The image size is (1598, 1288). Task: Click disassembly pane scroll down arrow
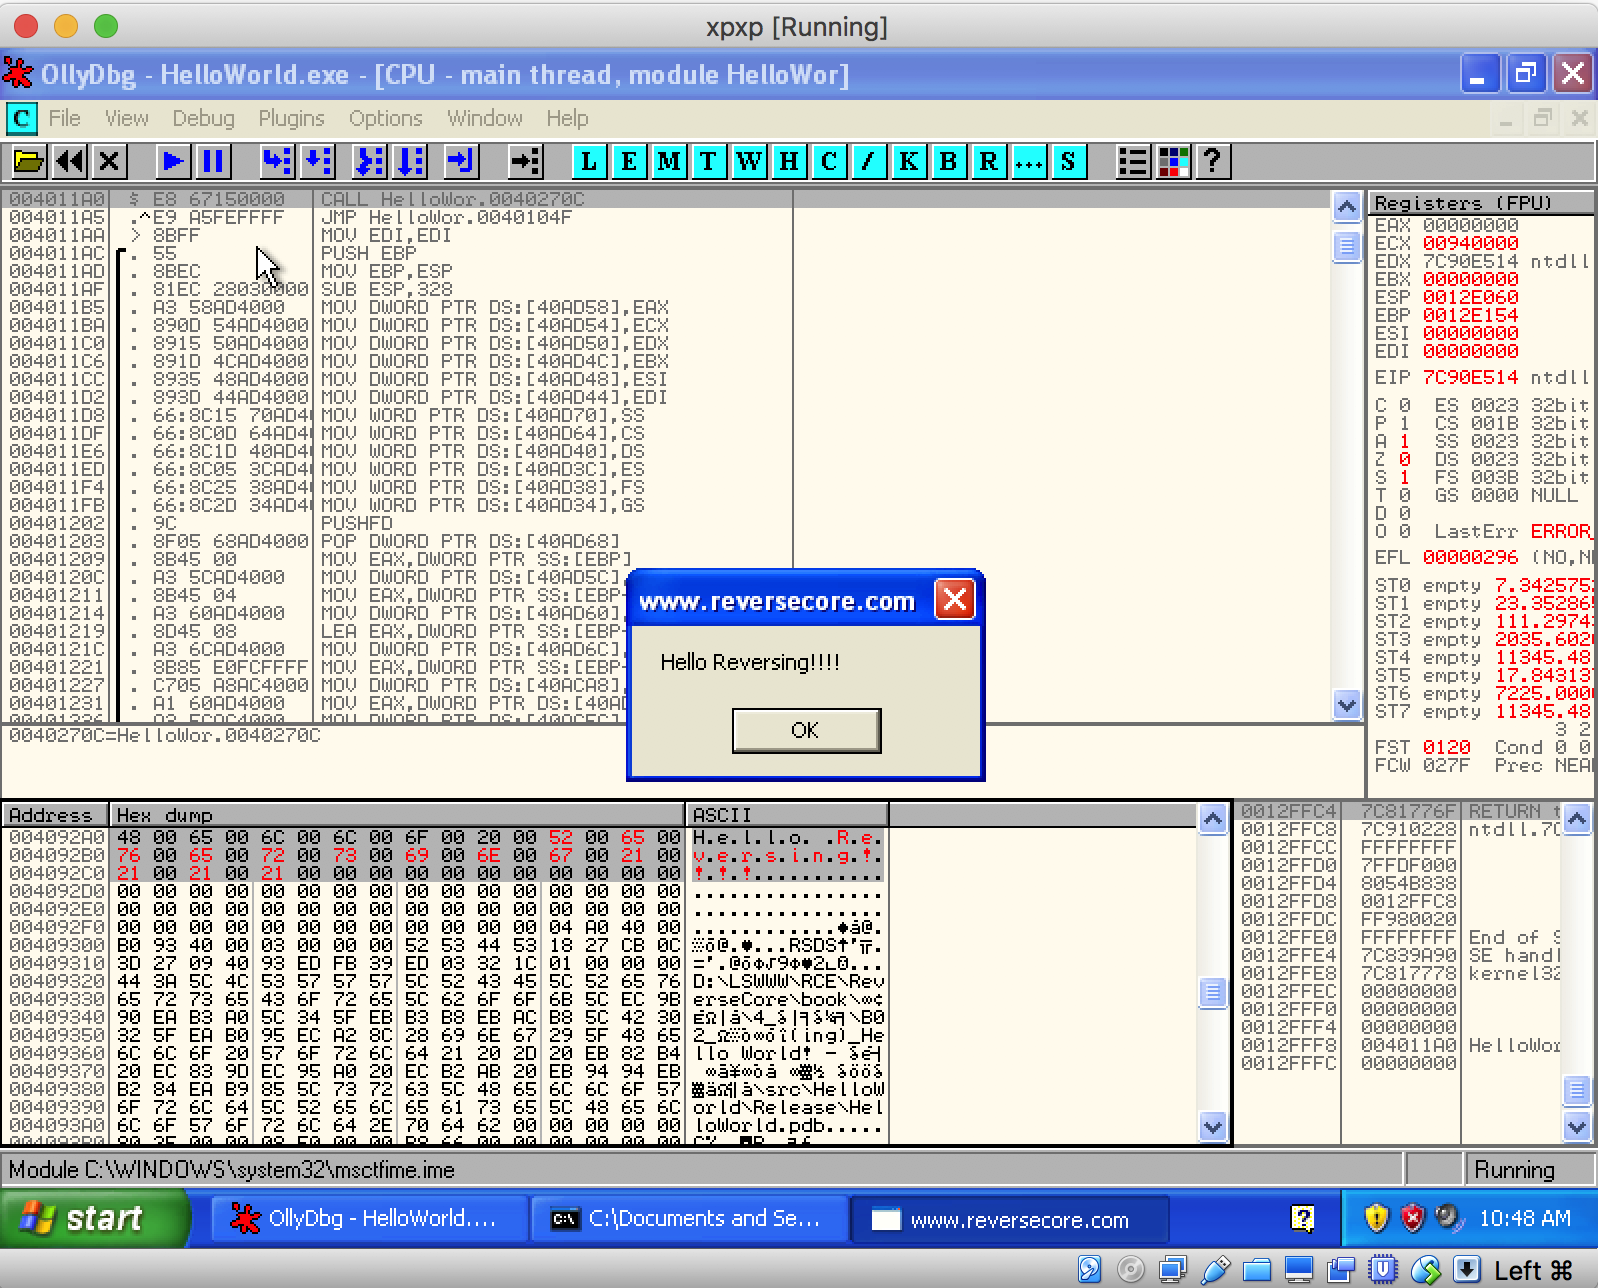point(1347,705)
